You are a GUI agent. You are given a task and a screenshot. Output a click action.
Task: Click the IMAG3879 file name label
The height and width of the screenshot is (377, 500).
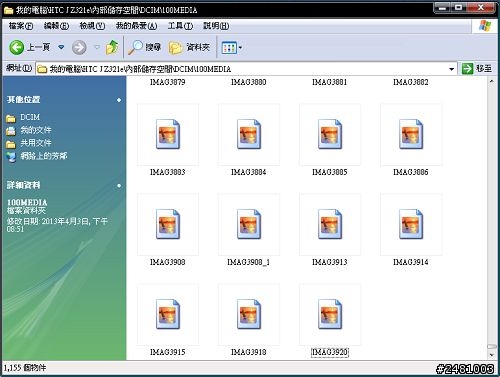pos(168,82)
